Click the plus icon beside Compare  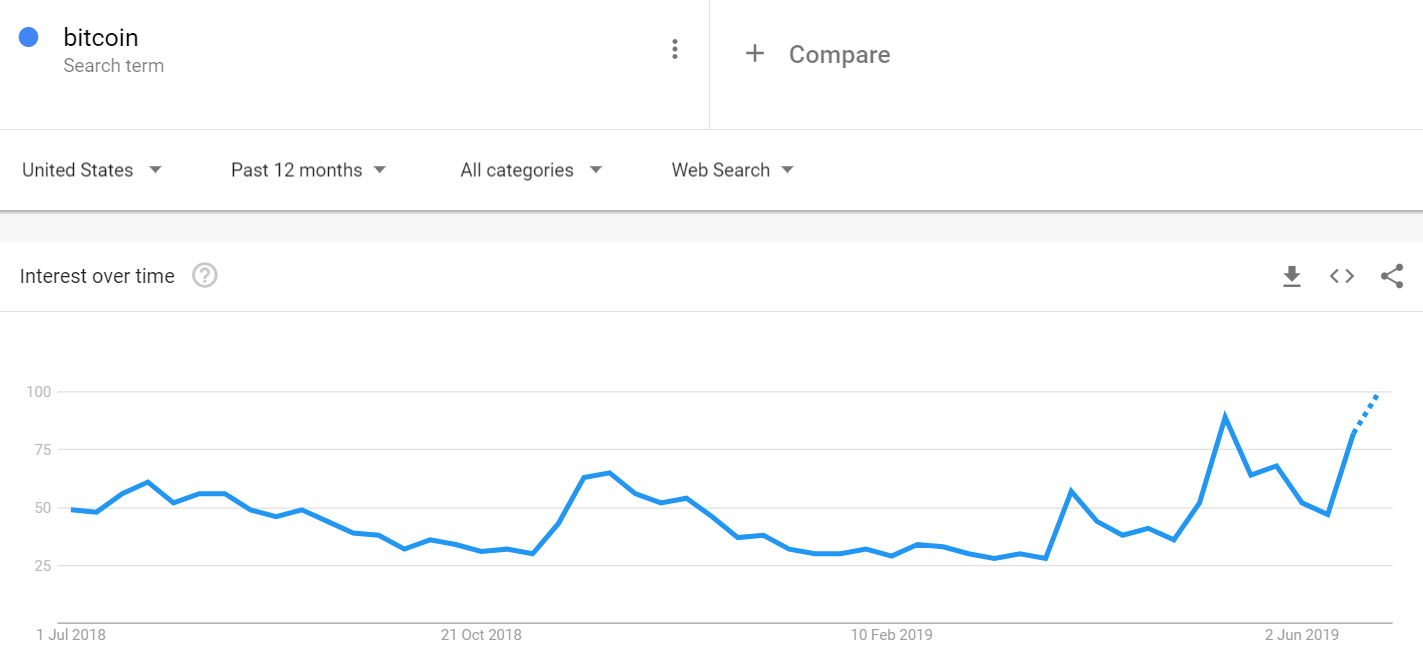pyautogui.click(x=755, y=53)
